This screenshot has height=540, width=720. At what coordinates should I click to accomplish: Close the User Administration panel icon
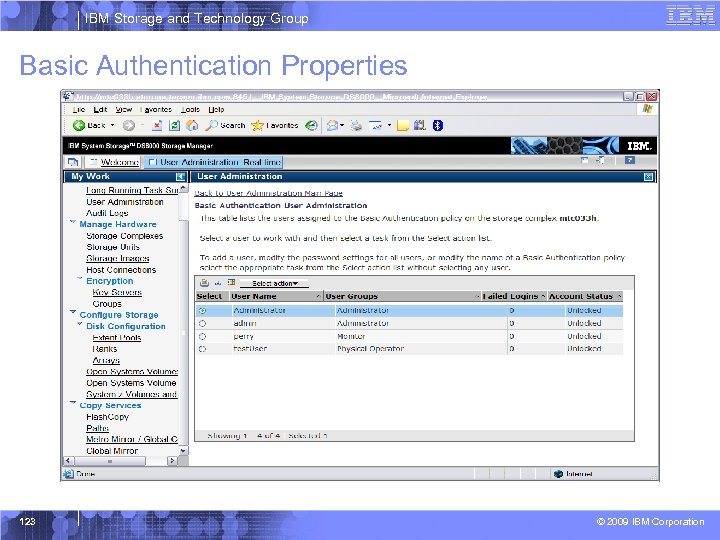648,177
